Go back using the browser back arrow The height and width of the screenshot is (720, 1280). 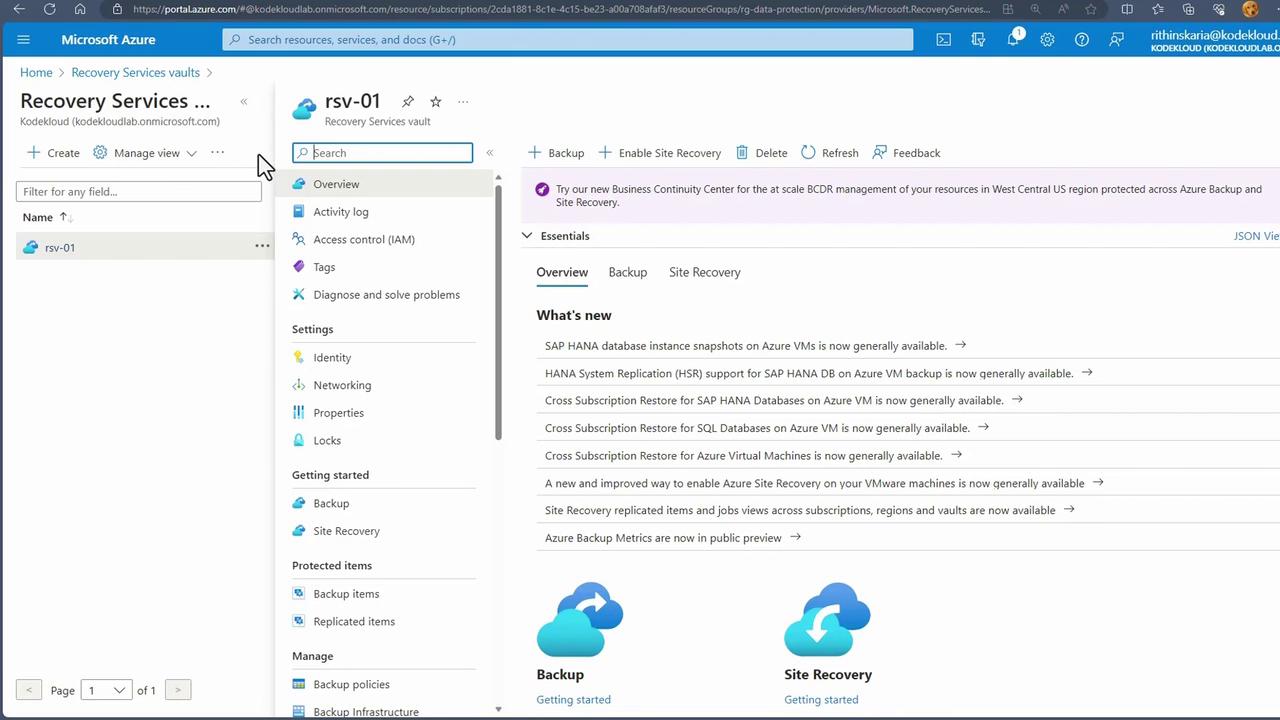19,9
